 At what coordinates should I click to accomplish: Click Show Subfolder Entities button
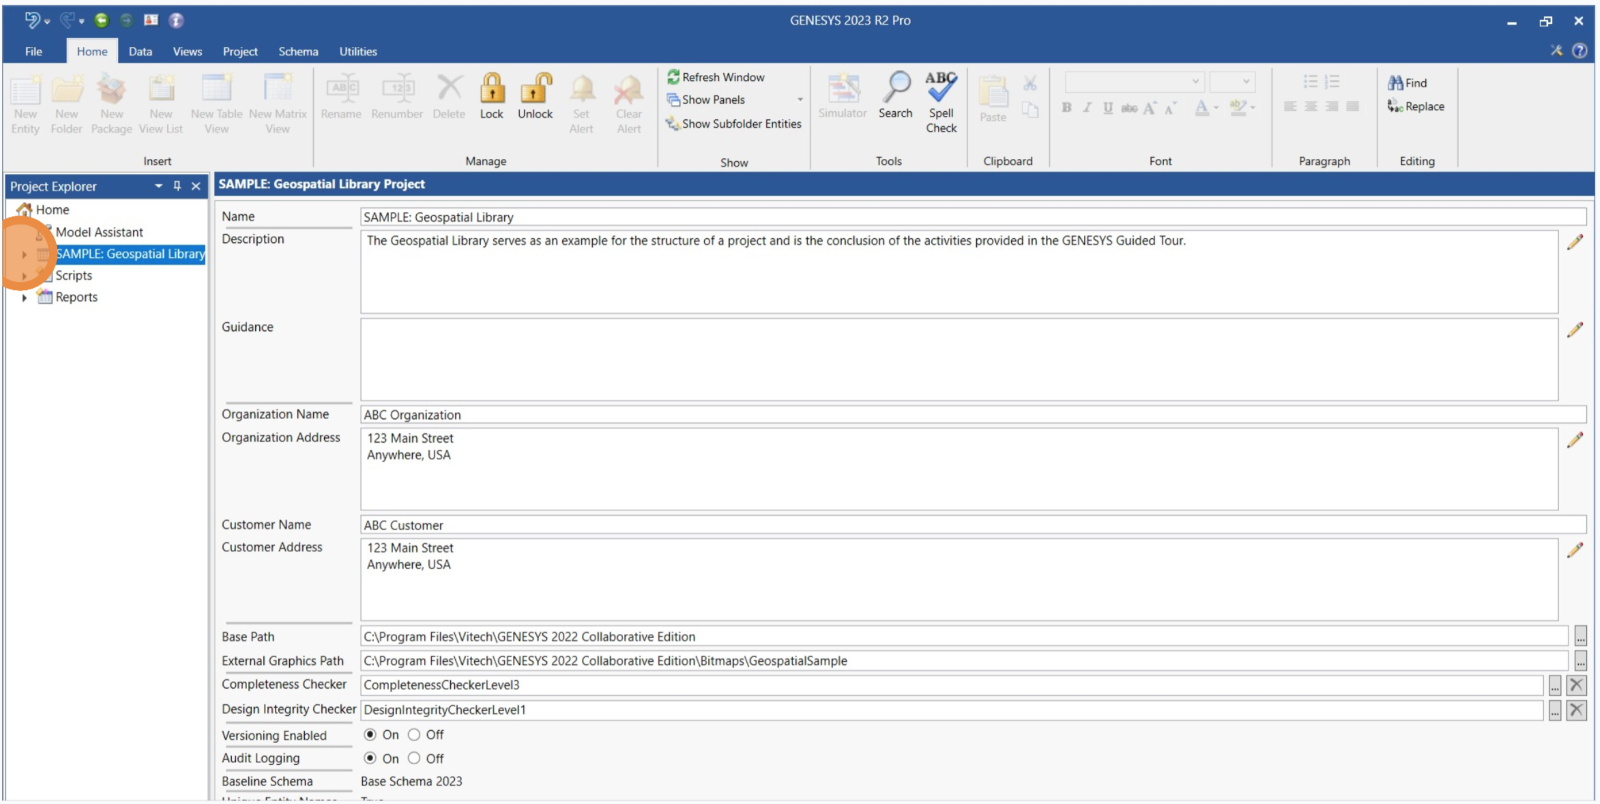[x=733, y=124]
